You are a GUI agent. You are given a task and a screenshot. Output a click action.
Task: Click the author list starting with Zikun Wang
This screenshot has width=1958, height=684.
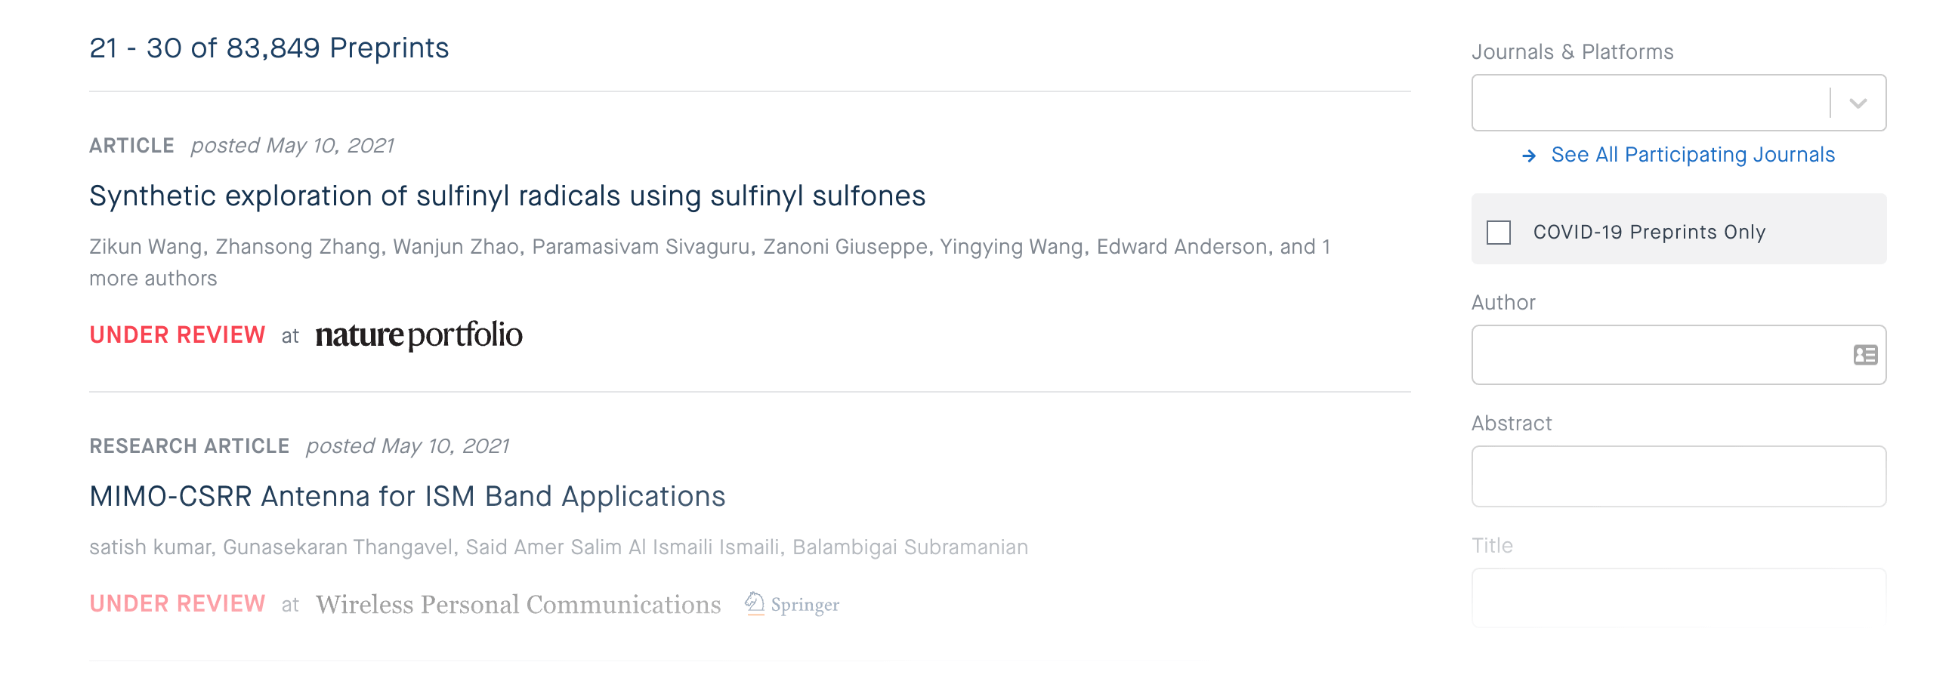[709, 247]
